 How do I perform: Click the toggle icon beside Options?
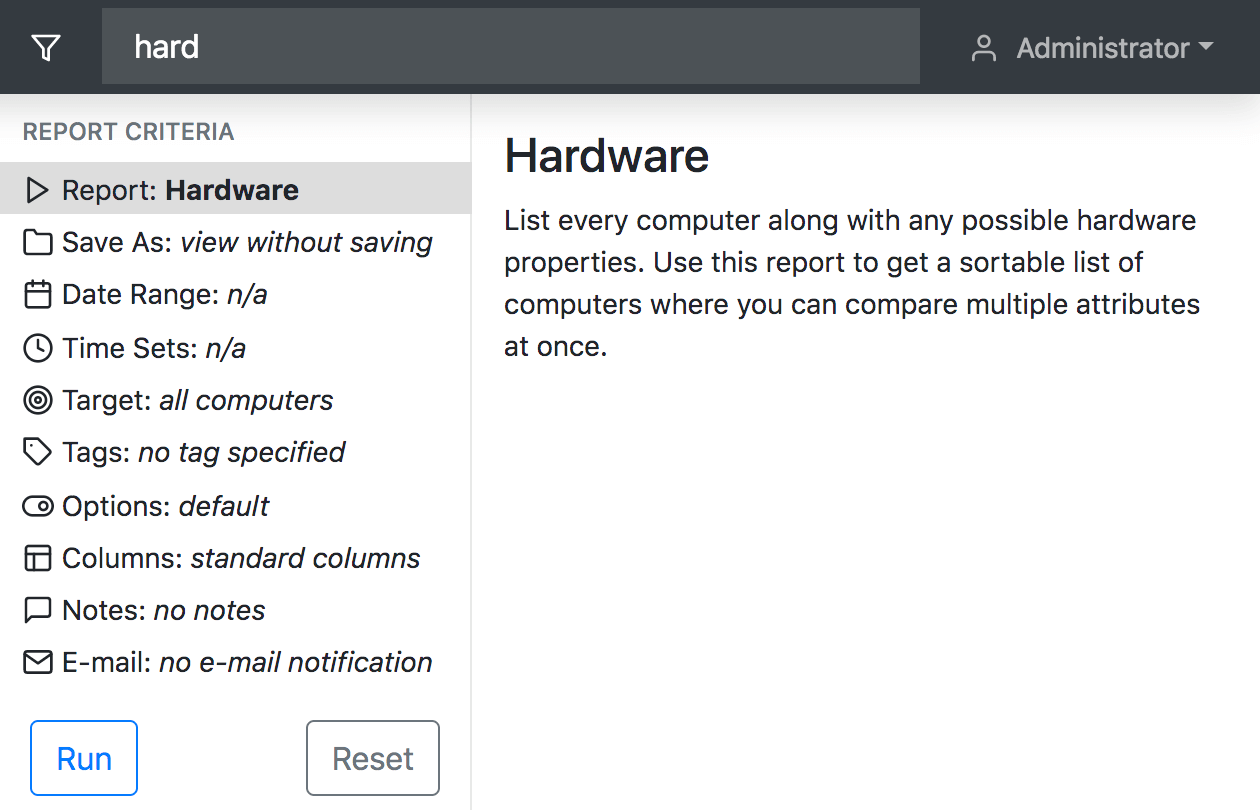click(37, 506)
